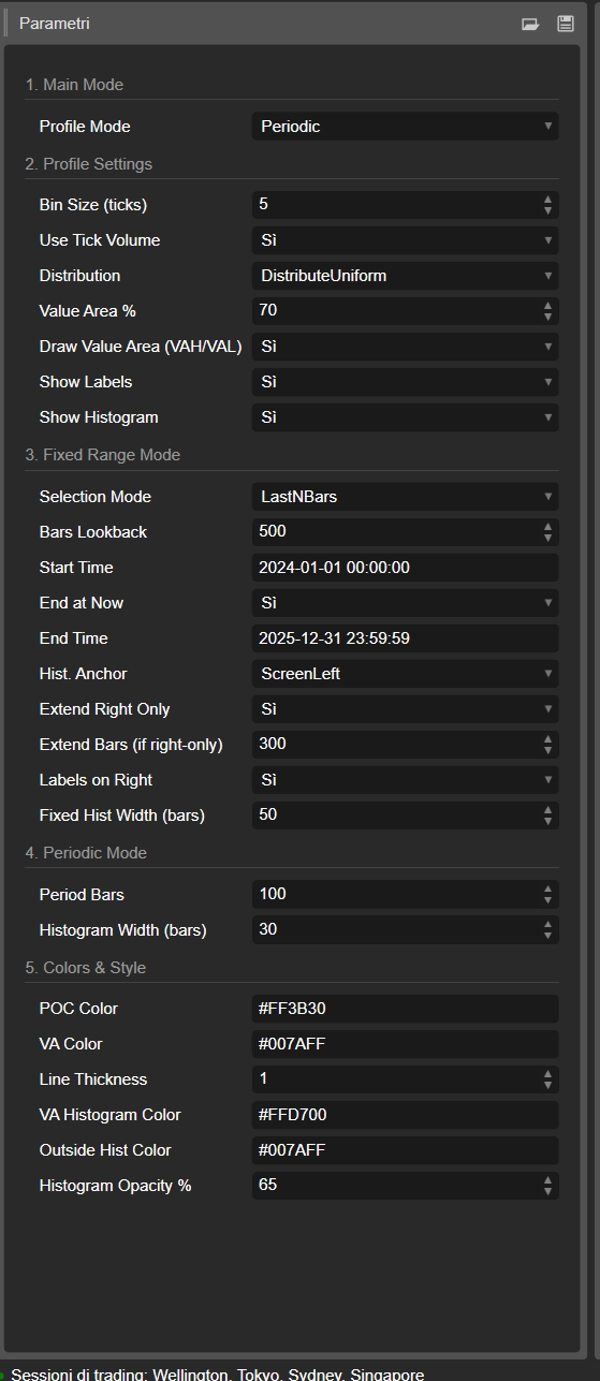The height and width of the screenshot is (1381, 600).
Task: Open the Hist. Anchor dropdown showing ScreenLeft
Action: [x=404, y=673]
